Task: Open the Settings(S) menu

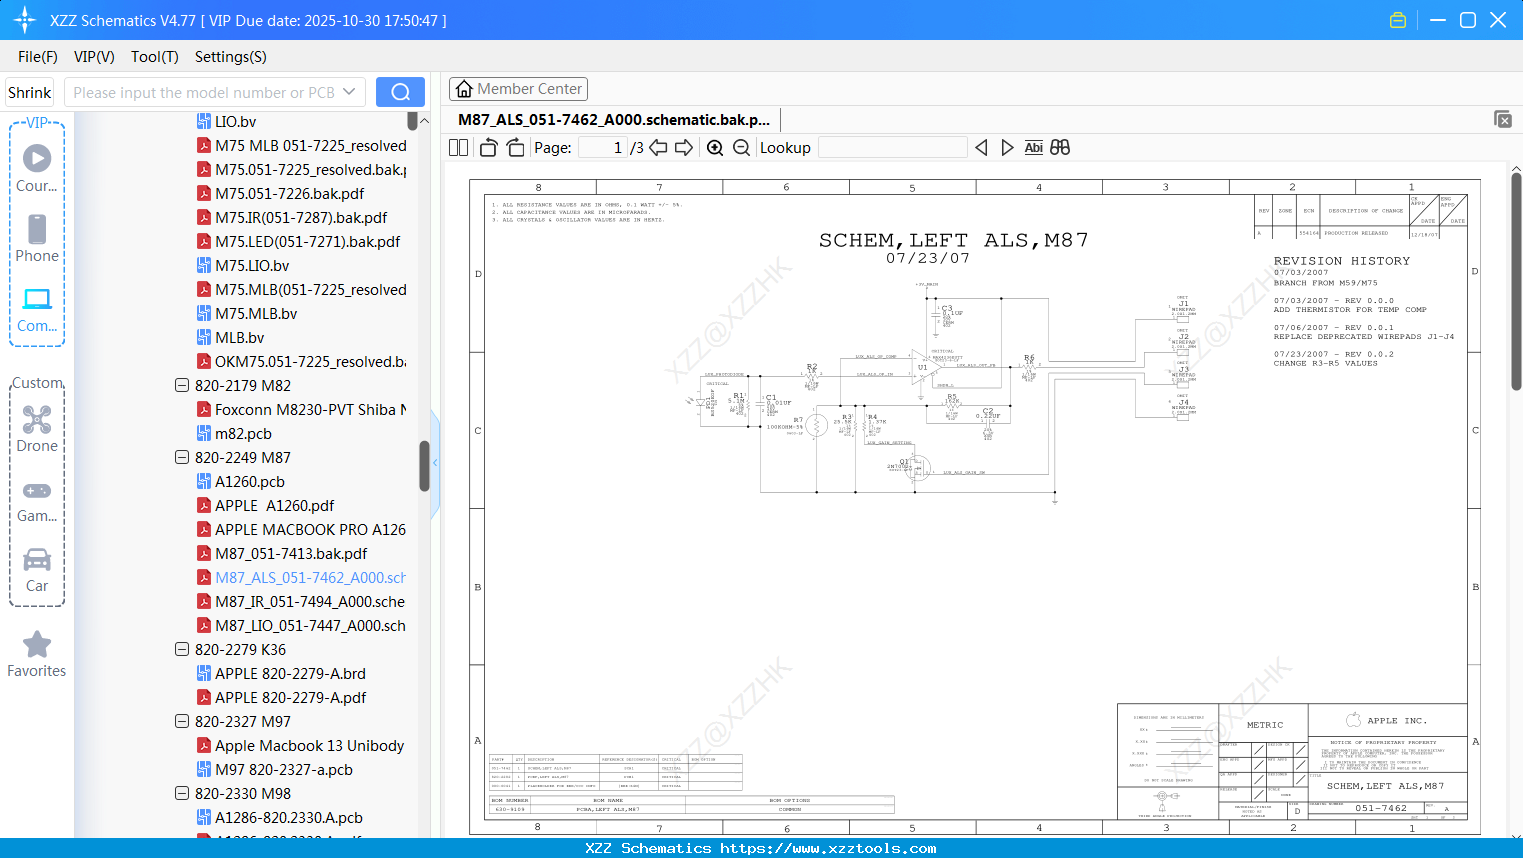Action: click(x=231, y=57)
